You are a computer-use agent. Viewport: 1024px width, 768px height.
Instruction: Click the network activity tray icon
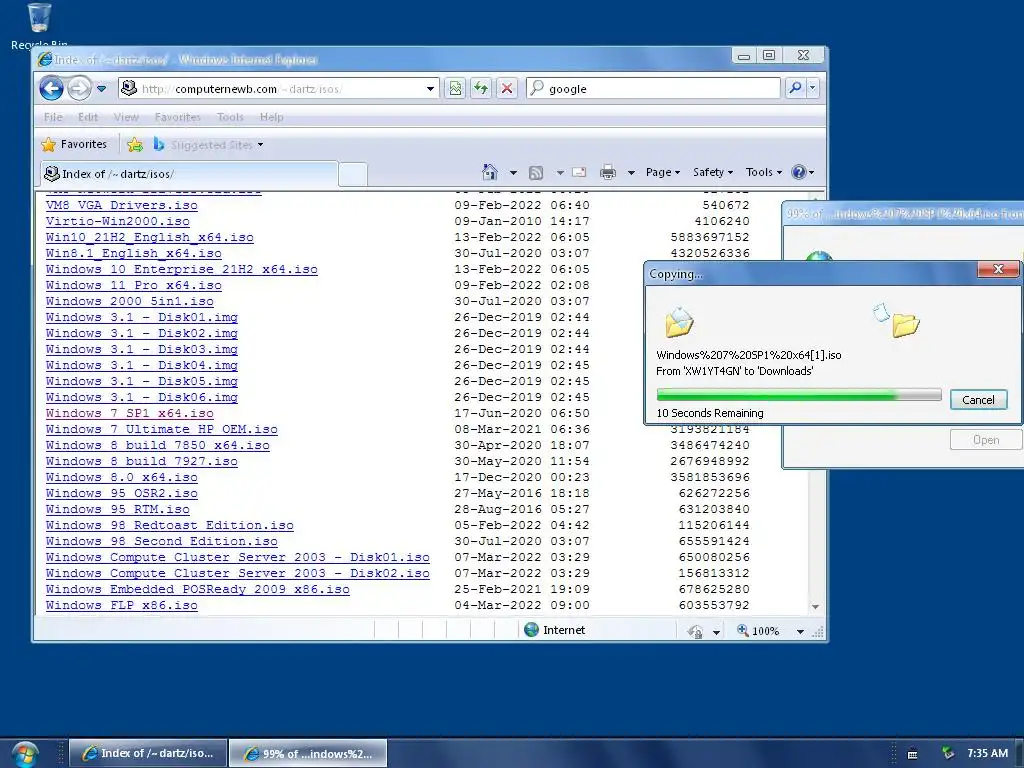948,754
